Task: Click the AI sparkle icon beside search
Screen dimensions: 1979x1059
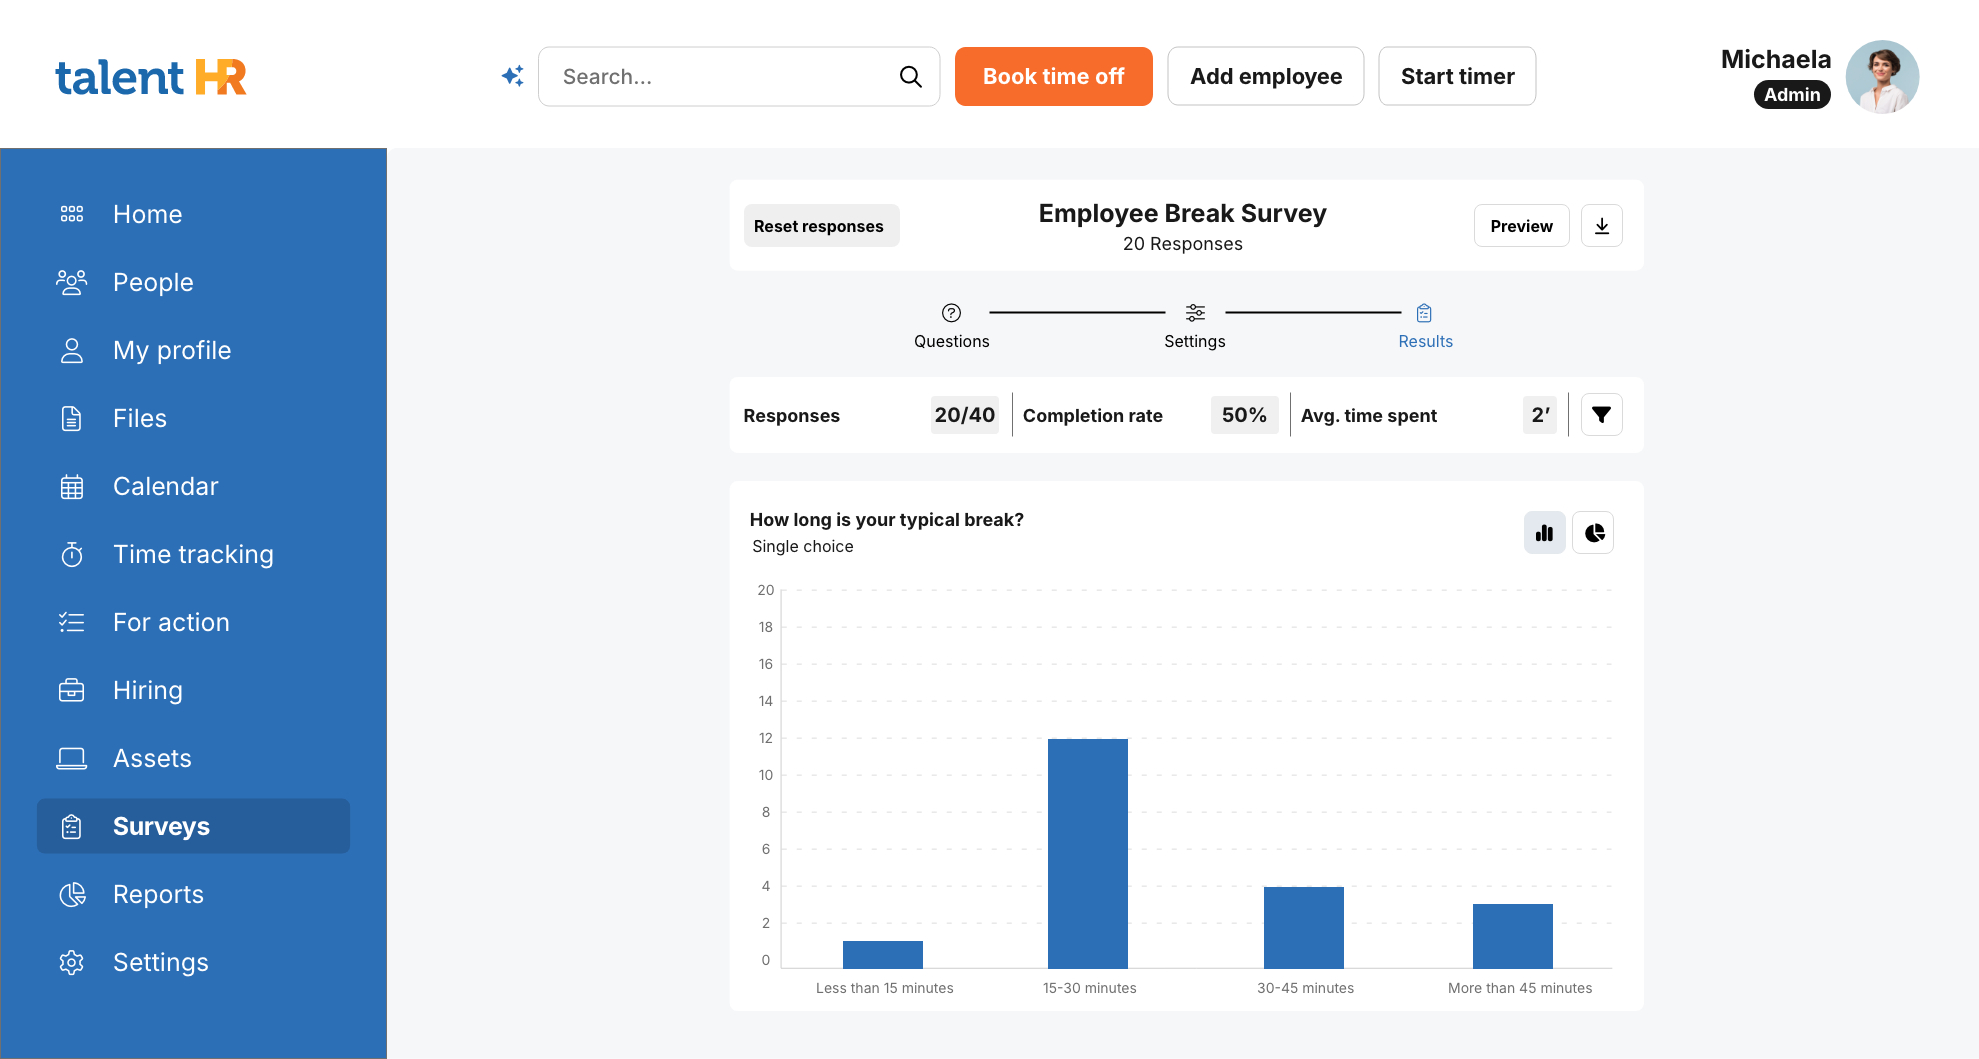Action: click(x=513, y=76)
